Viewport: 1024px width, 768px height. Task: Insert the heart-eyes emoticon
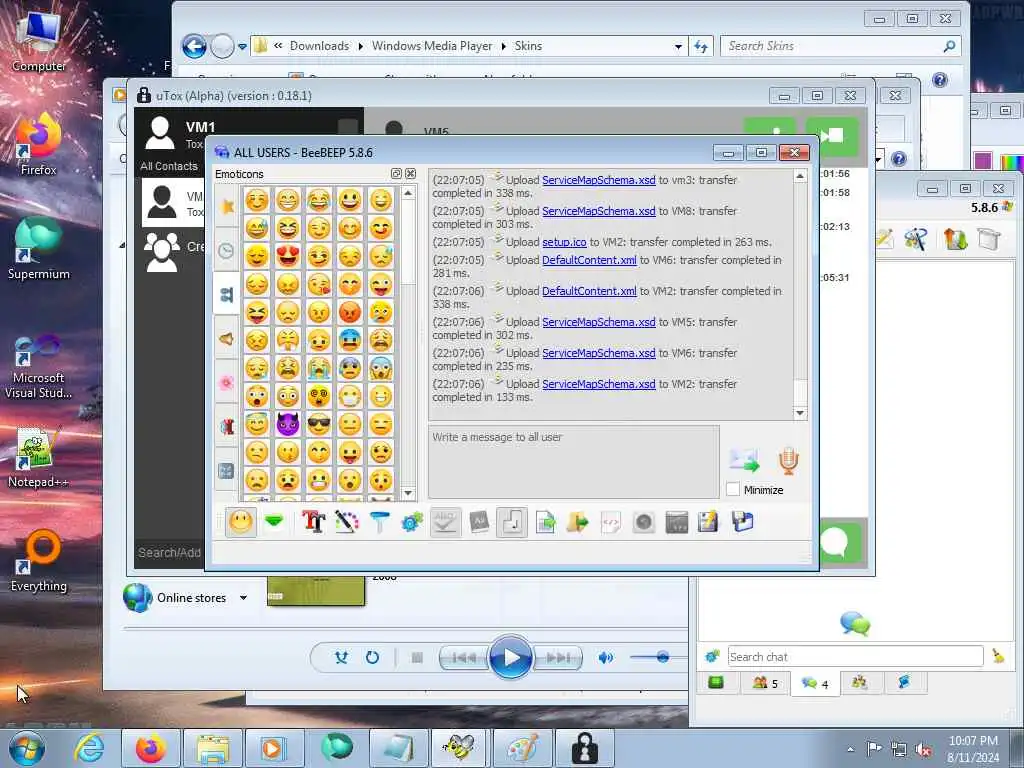(x=287, y=256)
